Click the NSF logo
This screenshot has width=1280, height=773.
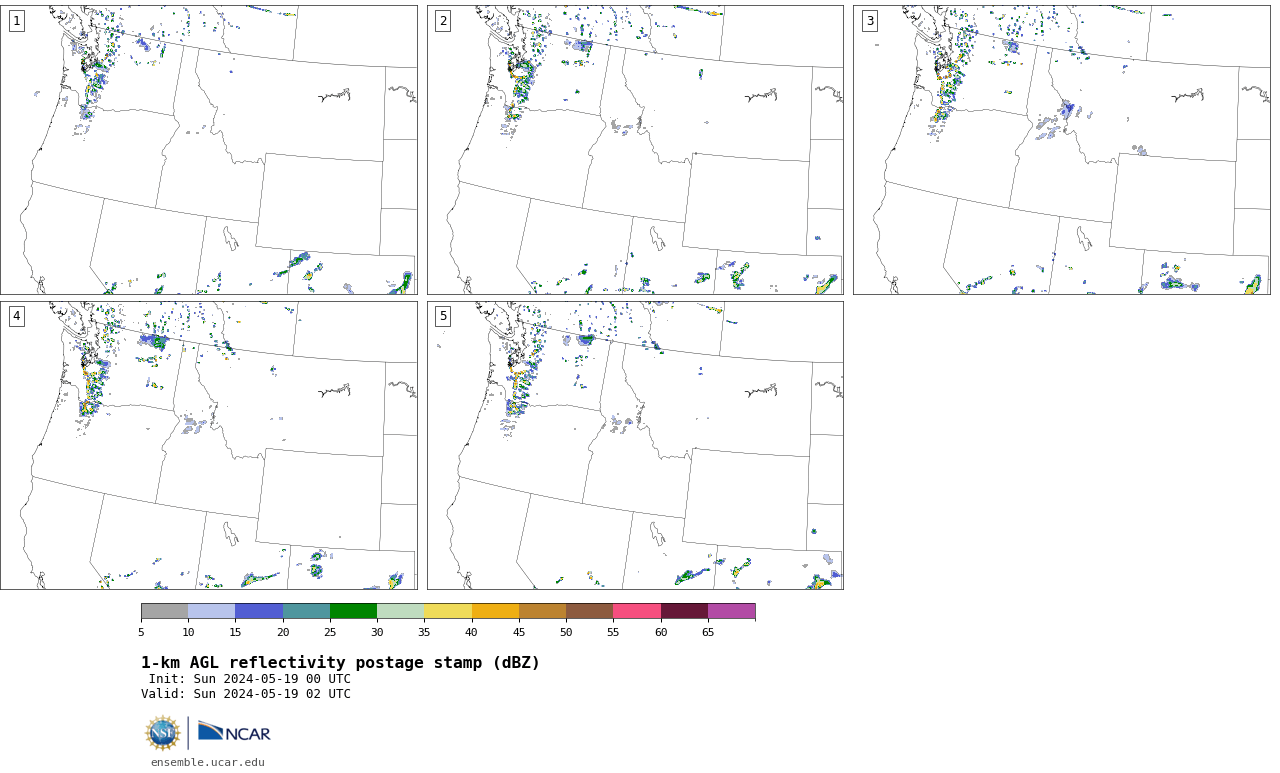(163, 733)
